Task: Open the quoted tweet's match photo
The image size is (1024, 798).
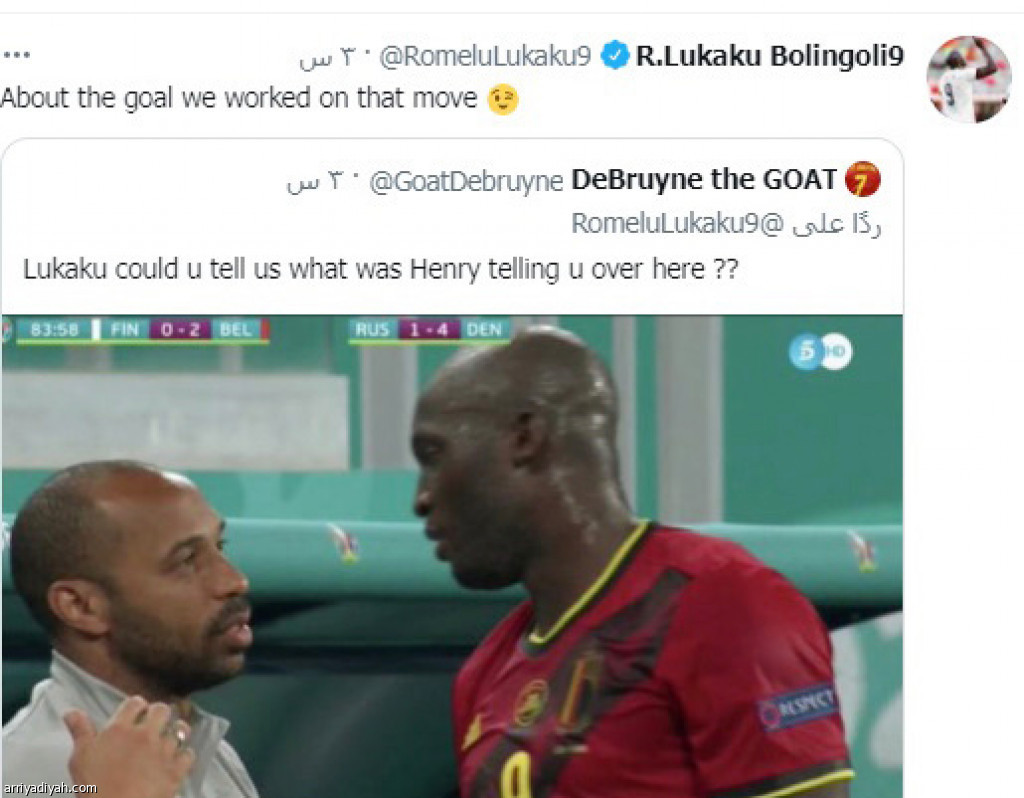Action: [452, 556]
